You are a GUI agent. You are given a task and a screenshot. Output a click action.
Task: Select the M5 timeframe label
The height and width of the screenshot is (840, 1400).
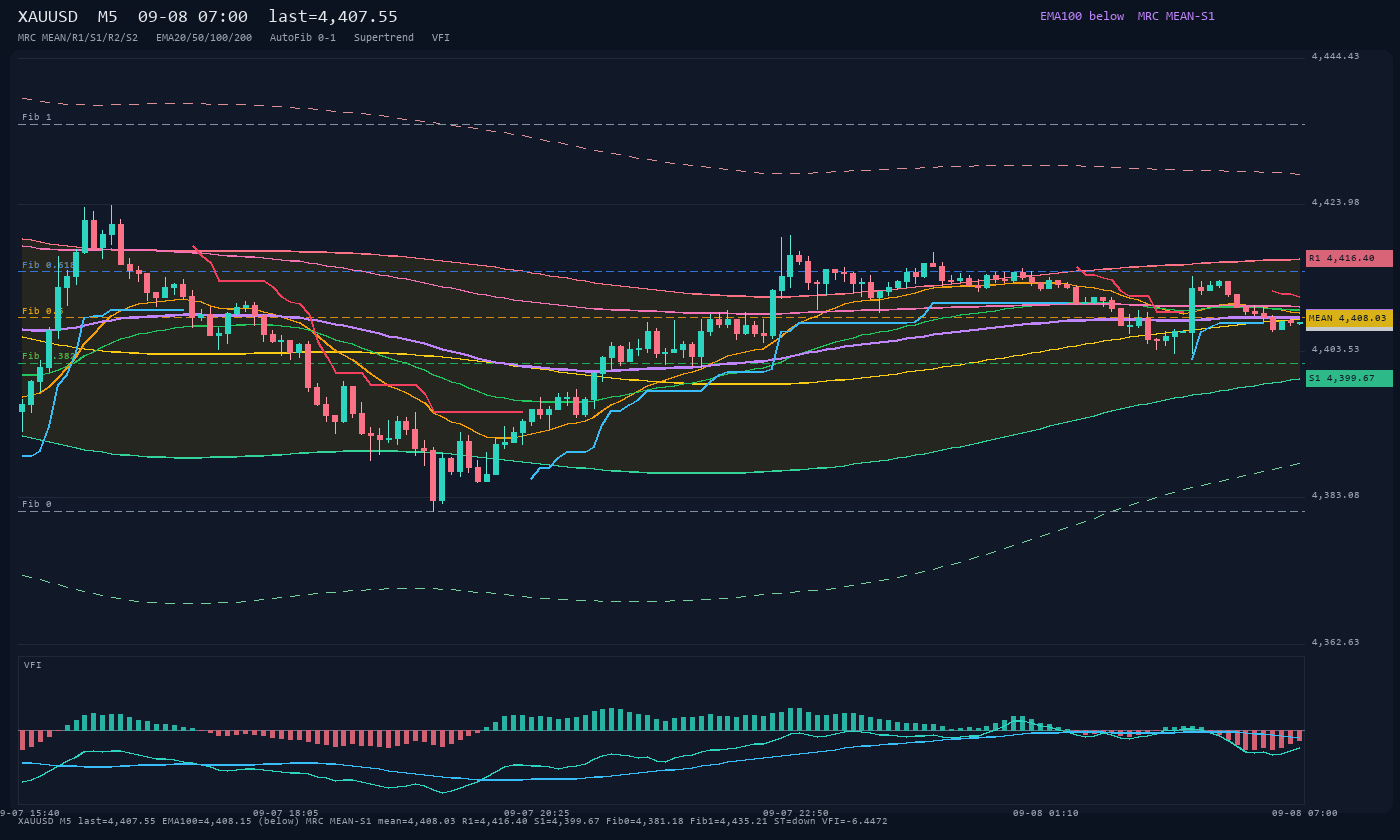point(108,17)
